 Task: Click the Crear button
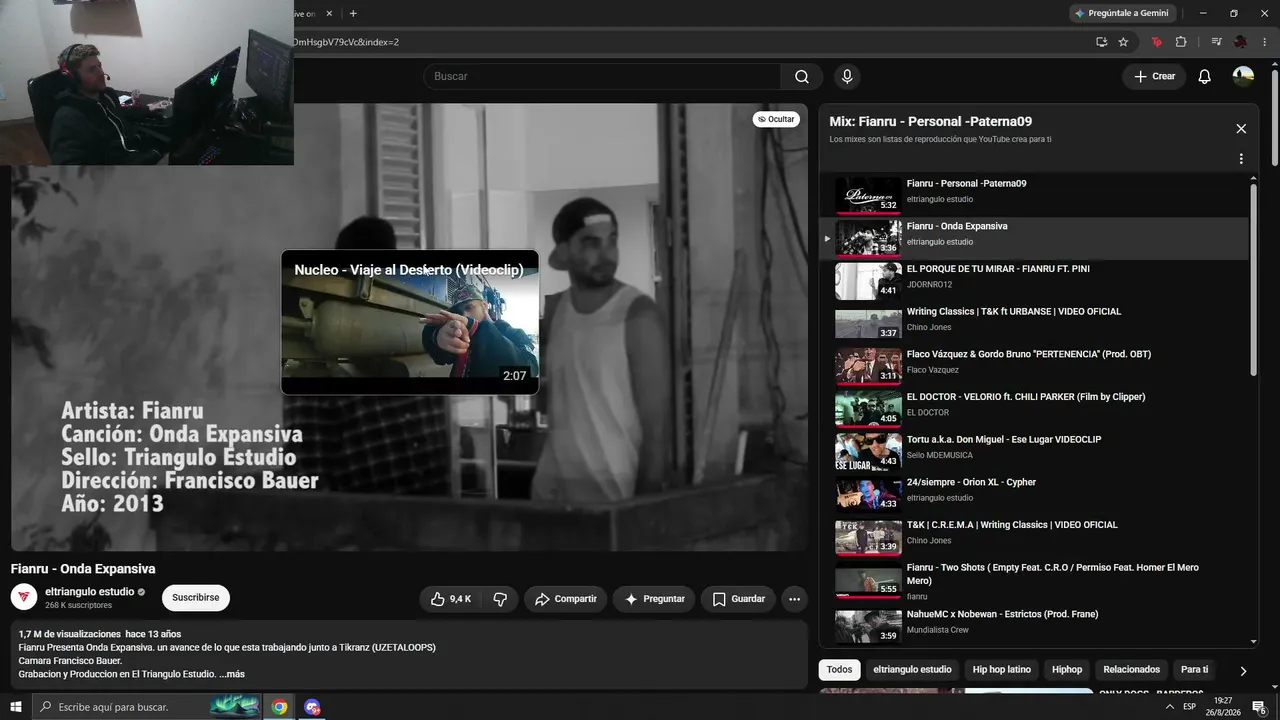(x=1154, y=77)
